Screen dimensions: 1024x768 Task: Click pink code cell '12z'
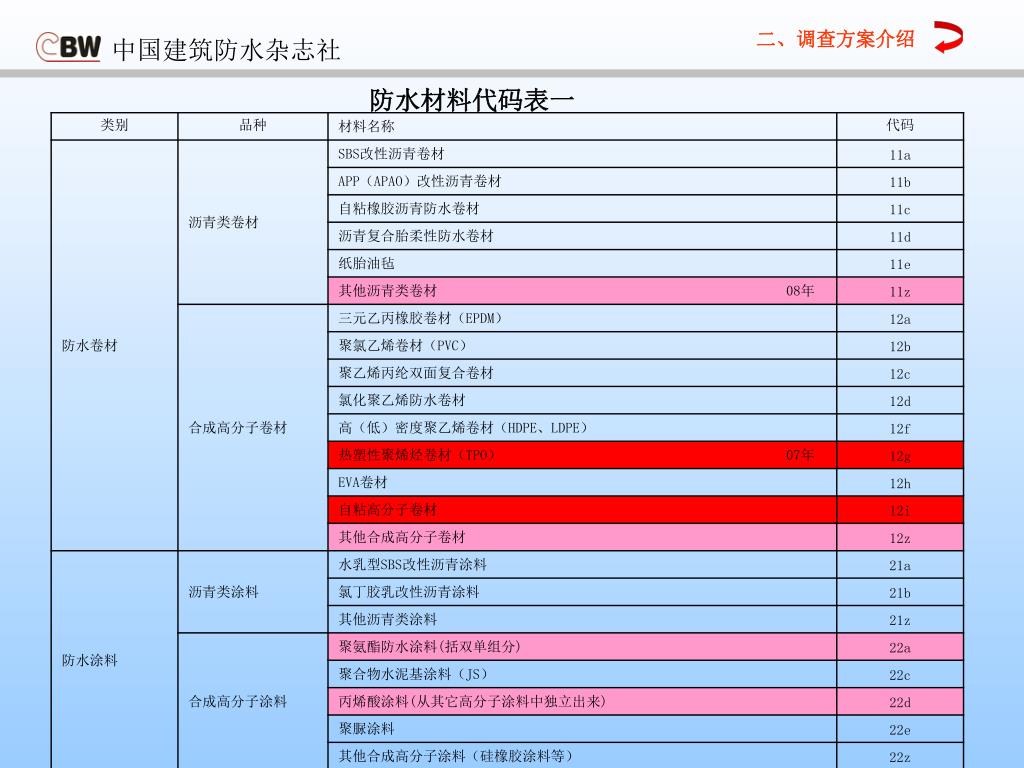(x=900, y=537)
